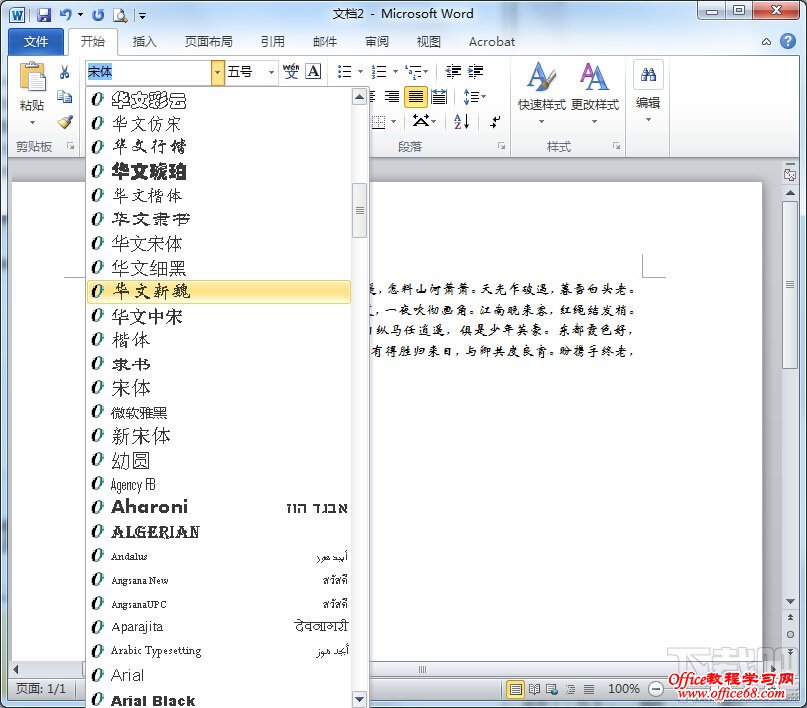Screen dimensions: 807x708
Task: Click the distributed alignment icon
Action: click(x=439, y=97)
